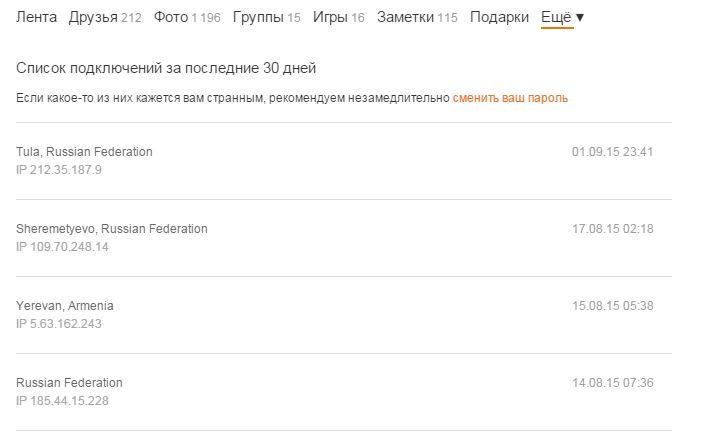Viewport: 704px width, 431px height.
Task: Click IP address 109.70.248.14
Action: click(62, 247)
